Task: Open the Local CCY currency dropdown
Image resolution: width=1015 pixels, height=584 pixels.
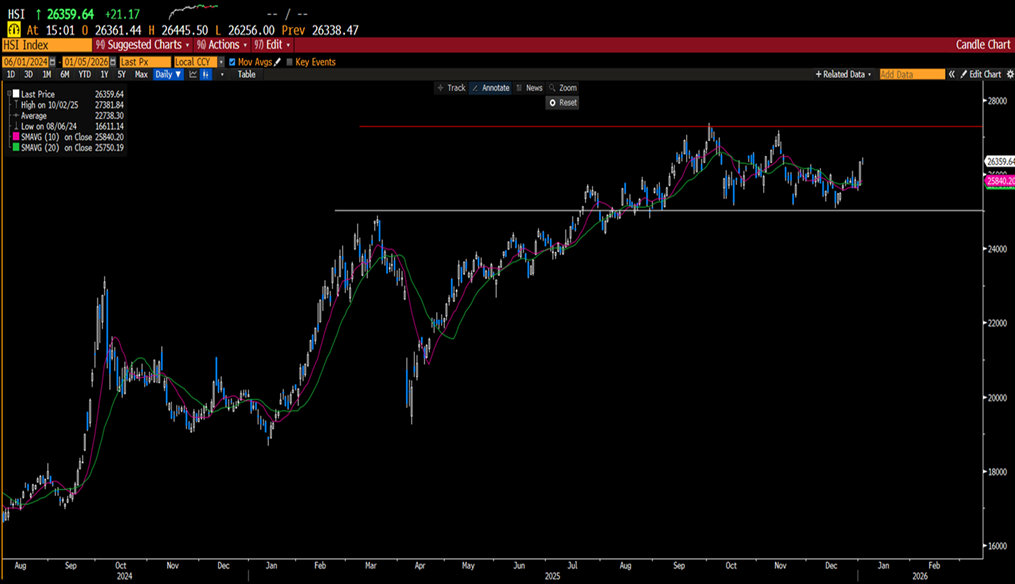Action: coord(196,62)
